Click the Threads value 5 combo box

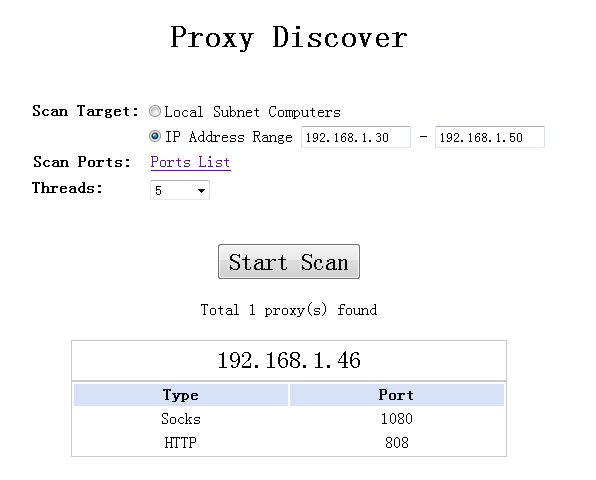coord(180,190)
